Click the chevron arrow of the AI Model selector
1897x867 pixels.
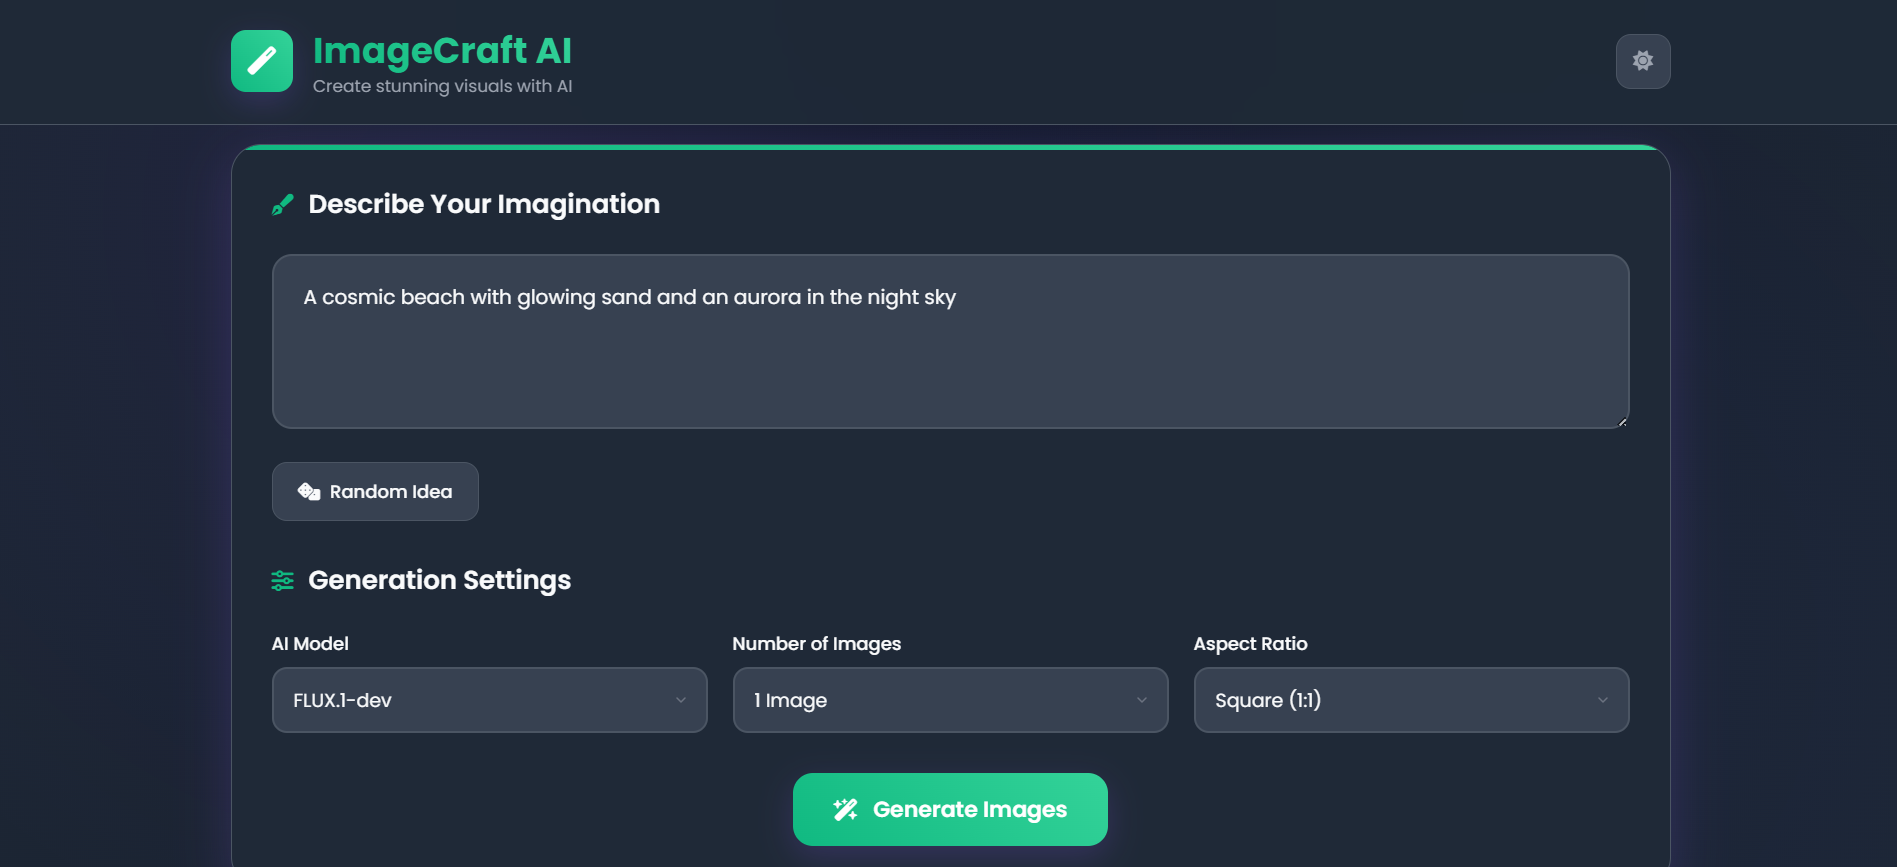tap(681, 700)
